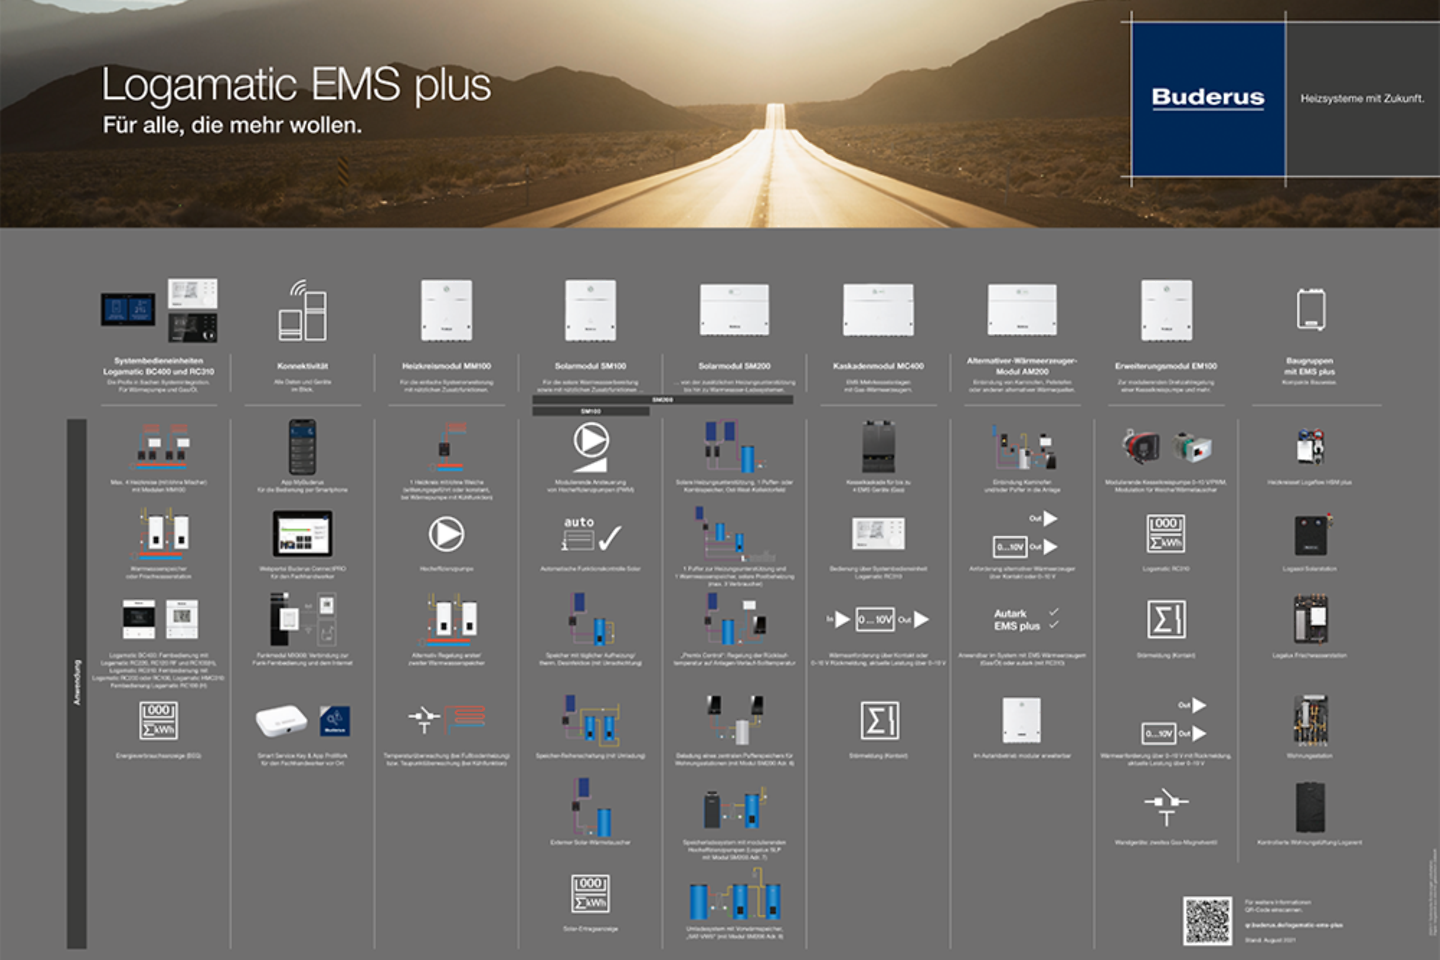
Task: Click the vertical 'Anwendung' sidebar label
Action: pyautogui.click(x=77, y=683)
